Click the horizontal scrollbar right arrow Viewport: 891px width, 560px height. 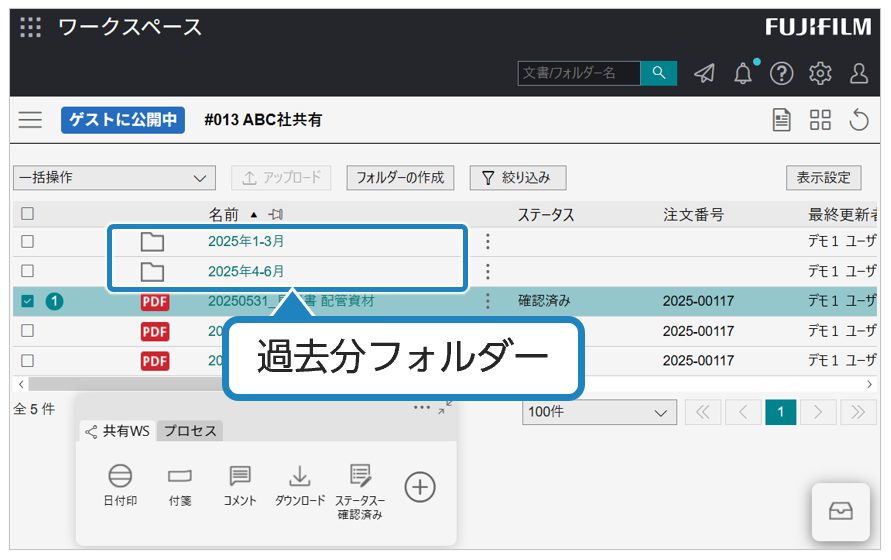click(869, 384)
